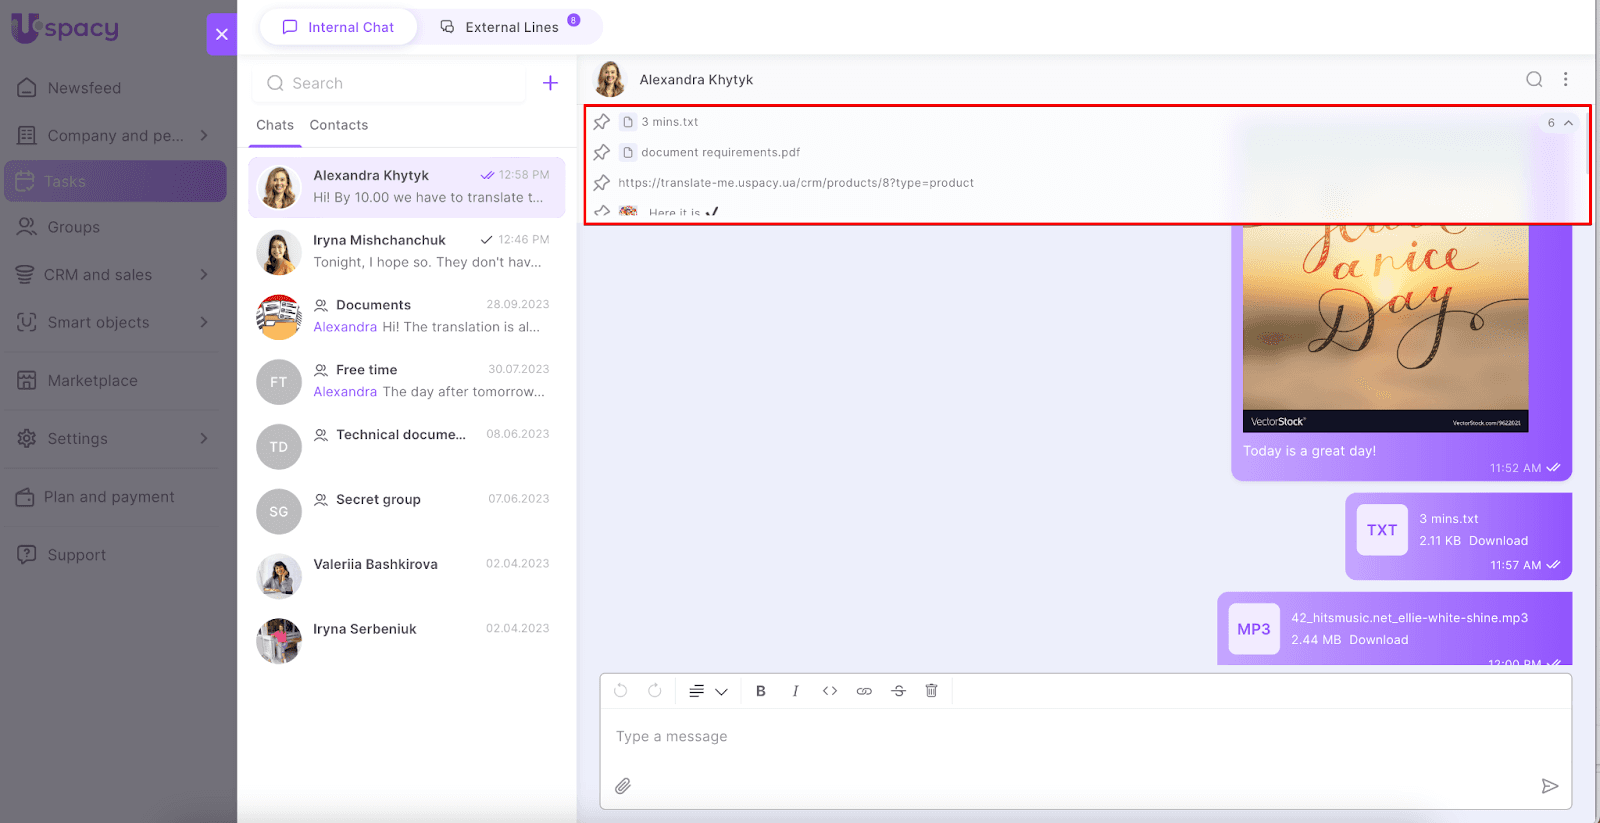Open the three-dot chat options menu

click(x=1566, y=80)
